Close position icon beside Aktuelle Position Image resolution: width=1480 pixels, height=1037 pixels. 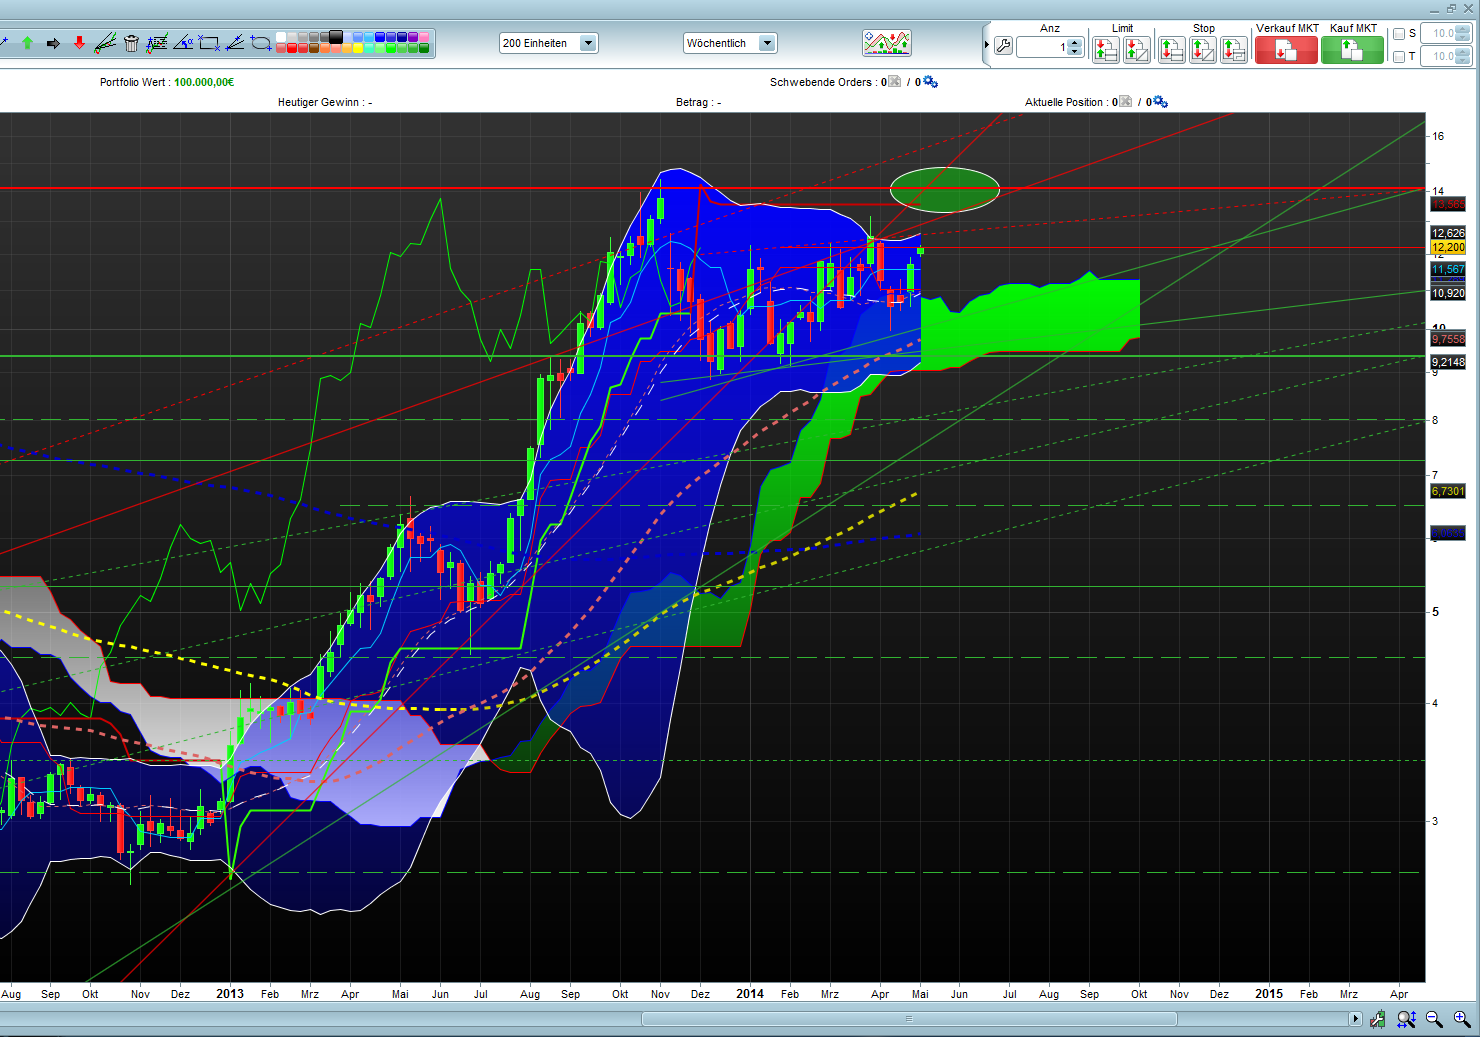coord(1125,102)
